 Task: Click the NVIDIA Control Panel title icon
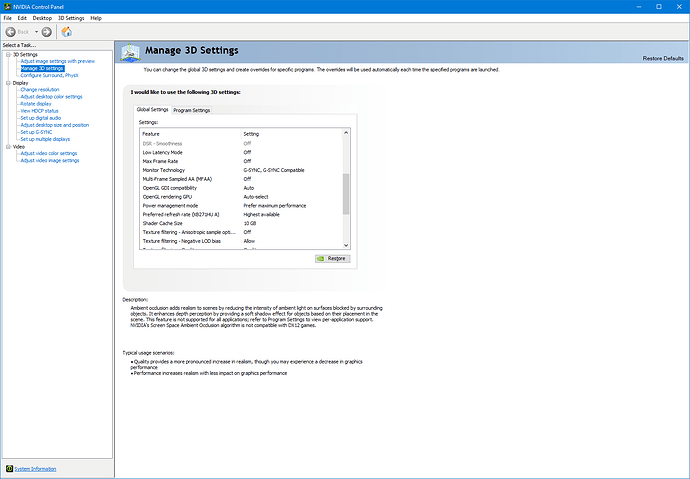(x=6, y=6)
